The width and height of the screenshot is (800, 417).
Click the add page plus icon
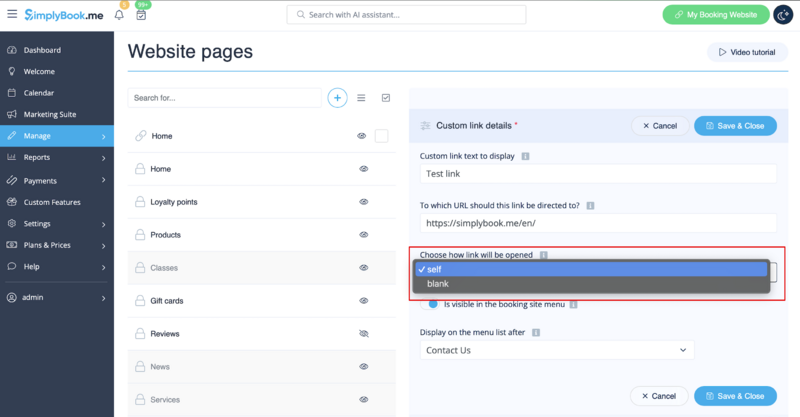click(337, 97)
